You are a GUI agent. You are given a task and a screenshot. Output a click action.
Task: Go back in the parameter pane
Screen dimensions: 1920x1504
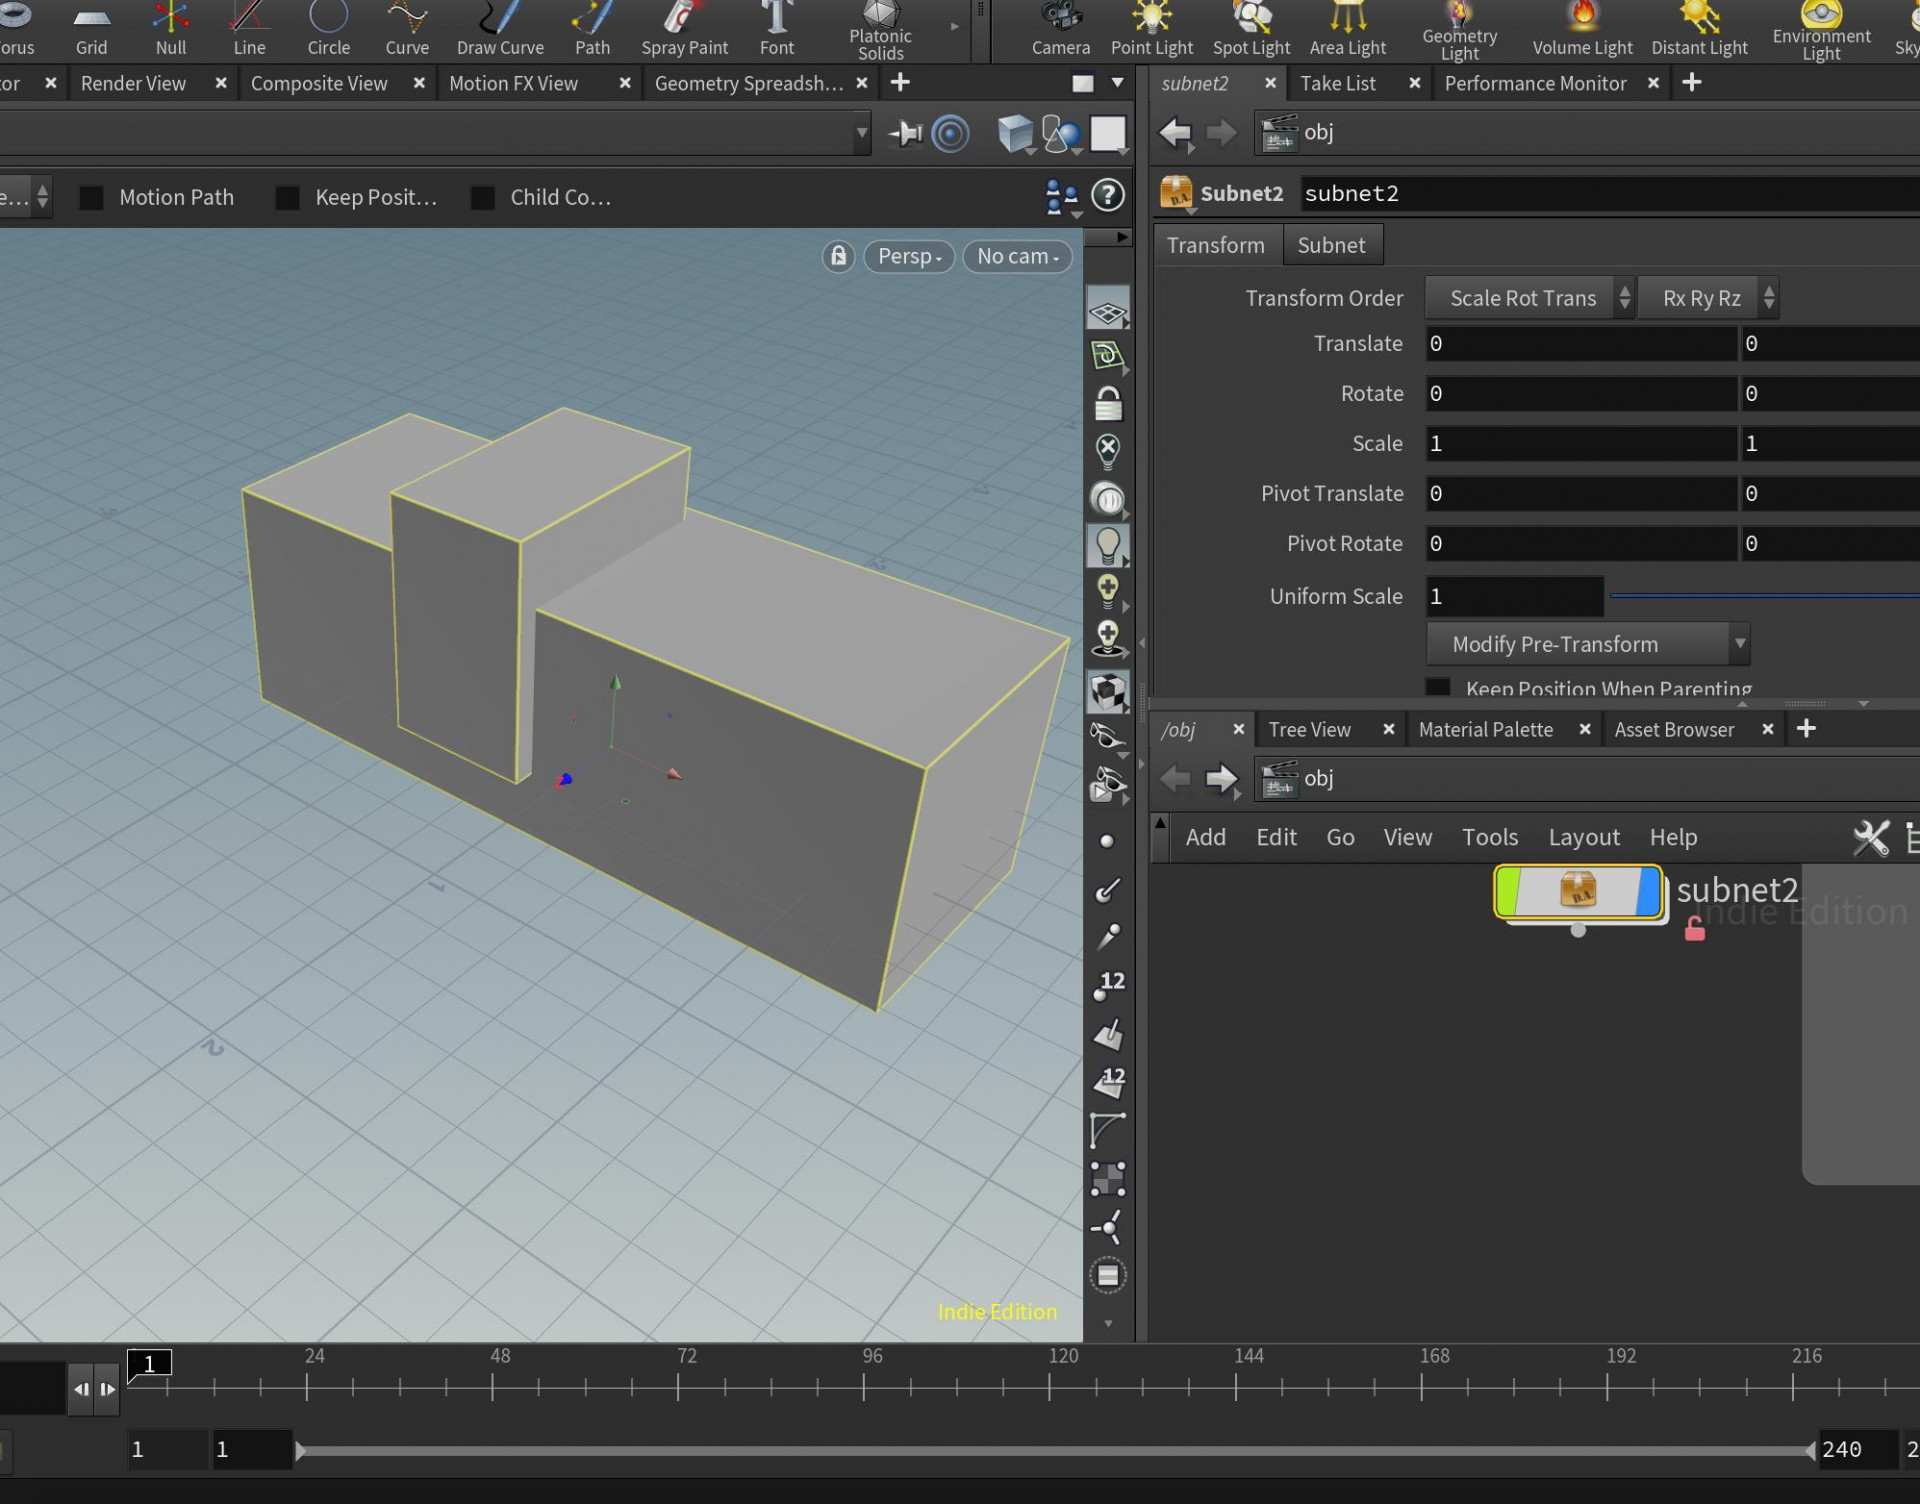pyautogui.click(x=1175, y=133)
